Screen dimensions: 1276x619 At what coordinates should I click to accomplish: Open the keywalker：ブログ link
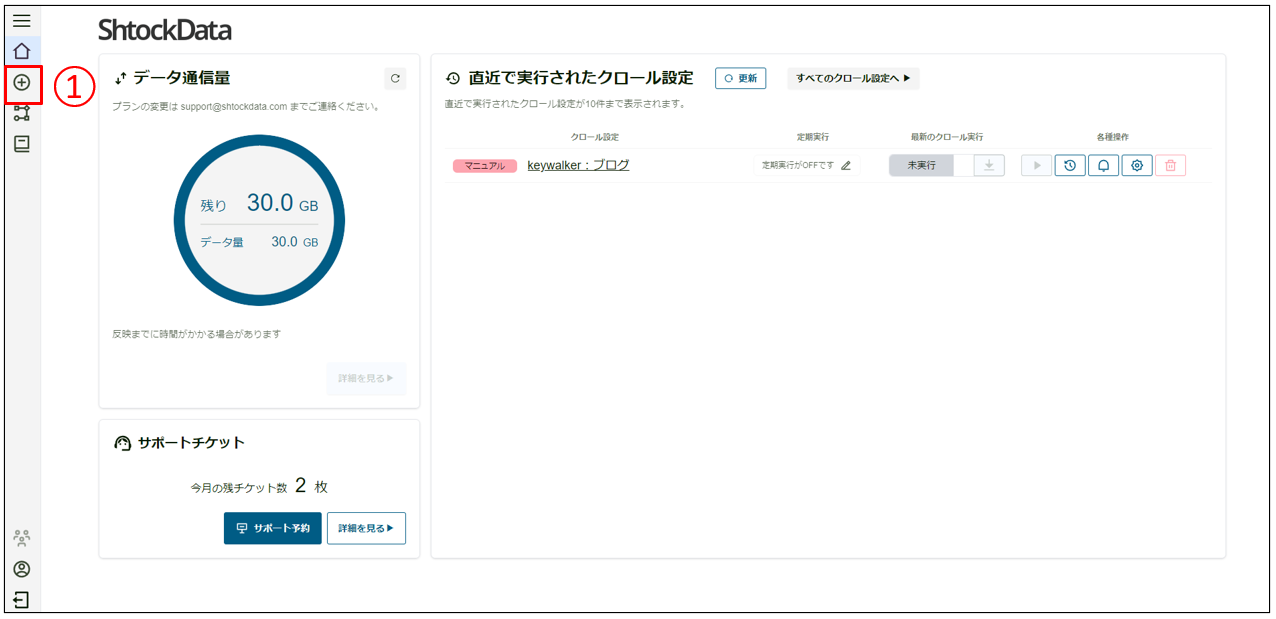point(578,165)
